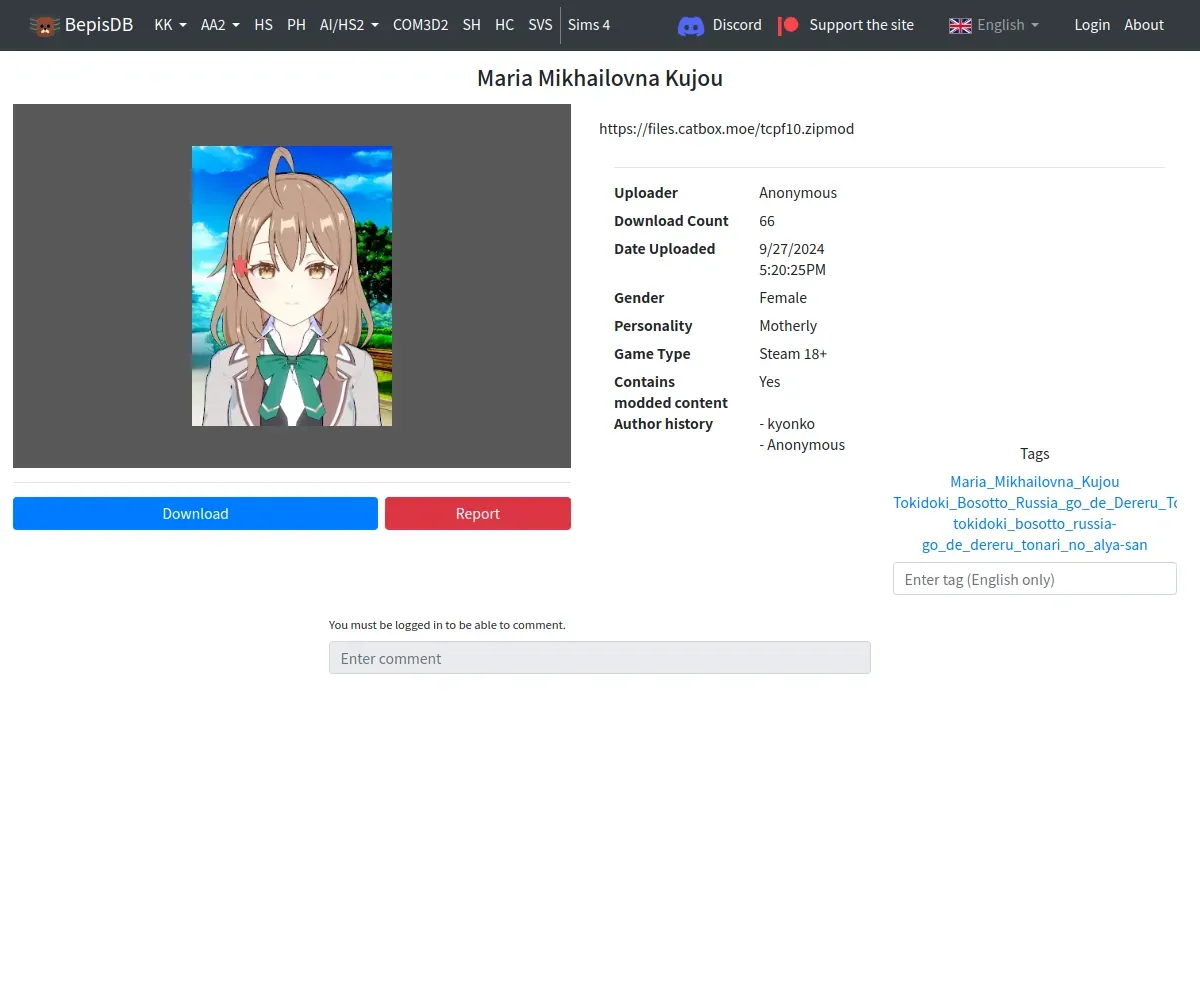Click the Maria_Mikhailovna_Kujou tag
Image resolution: width=1200 pixels, height=1000 pixels.
click(x=1035, y=481)
